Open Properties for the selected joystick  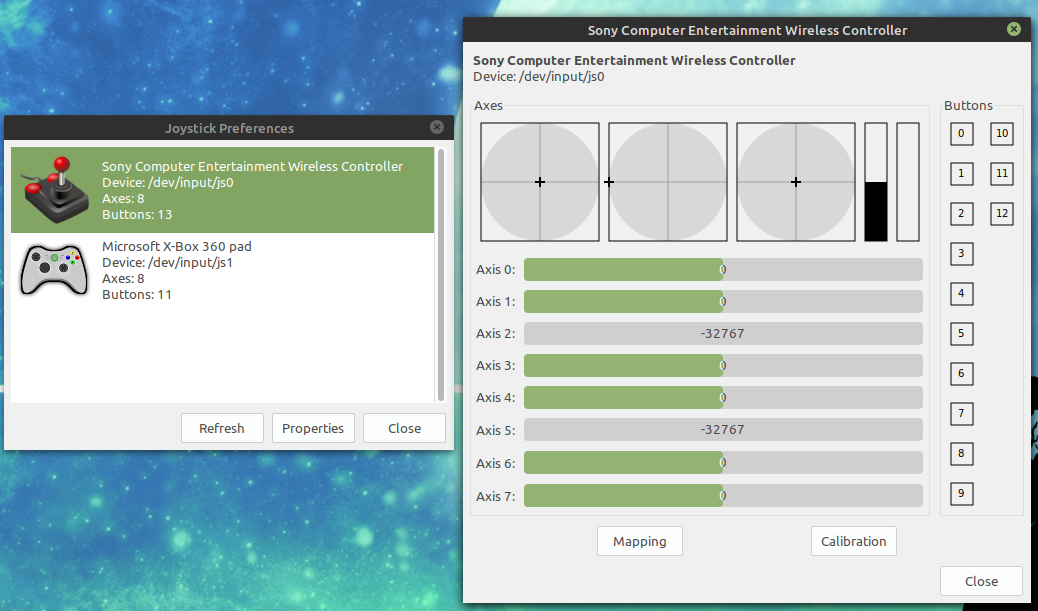313,428
